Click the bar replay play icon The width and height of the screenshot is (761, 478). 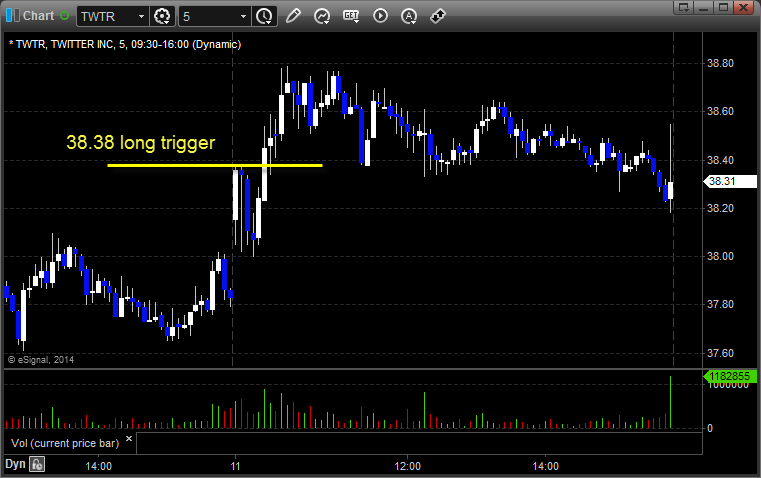(x=380, y=16)
